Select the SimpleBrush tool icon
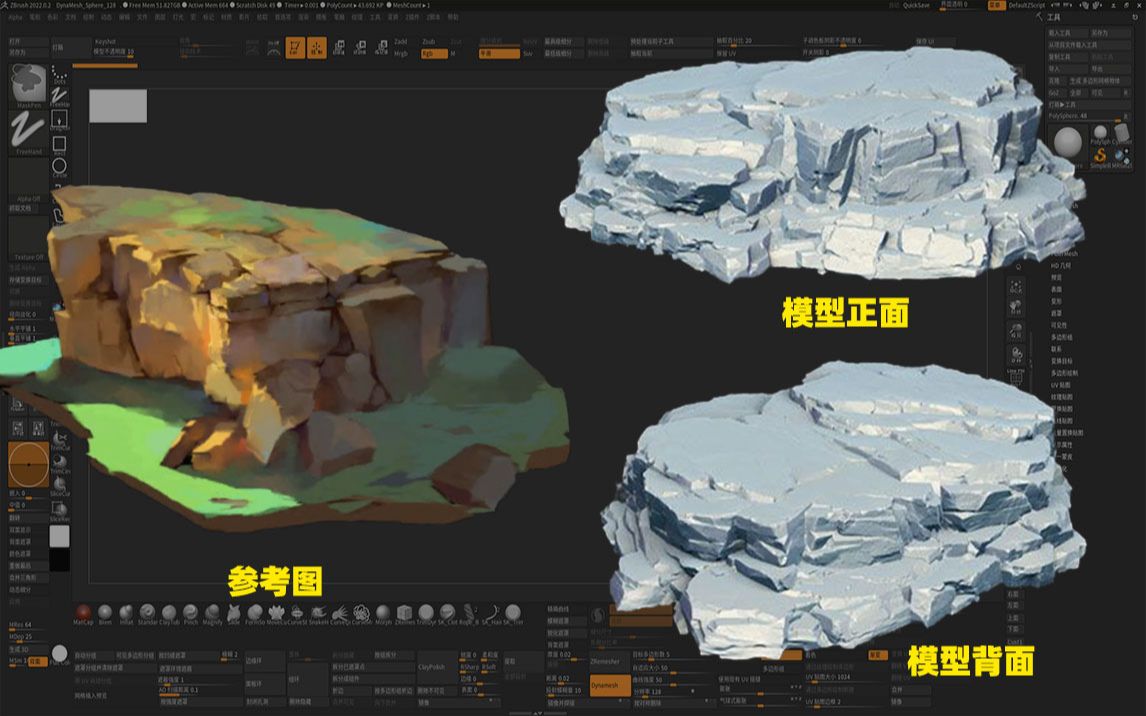Image resolution: width=1146 pixels, height=716 pixels. 1100,156
